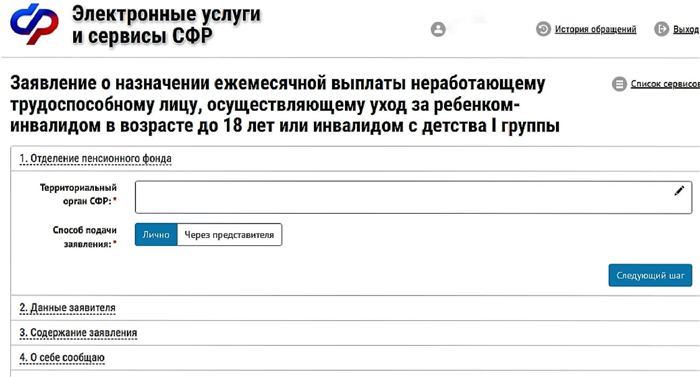
Task: Click the SFR logo icon
Action: [x=34, y=25]
